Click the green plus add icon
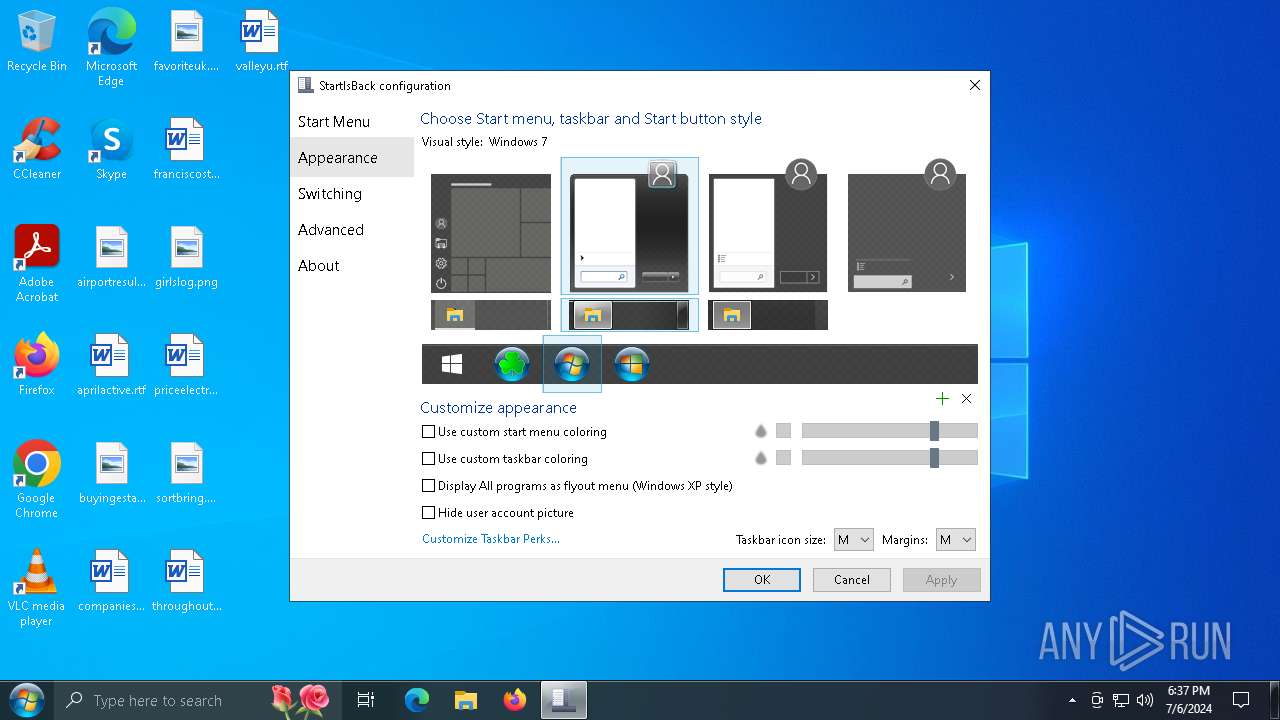The height and width of the screenshot is (720, 1280). (942, 399)
